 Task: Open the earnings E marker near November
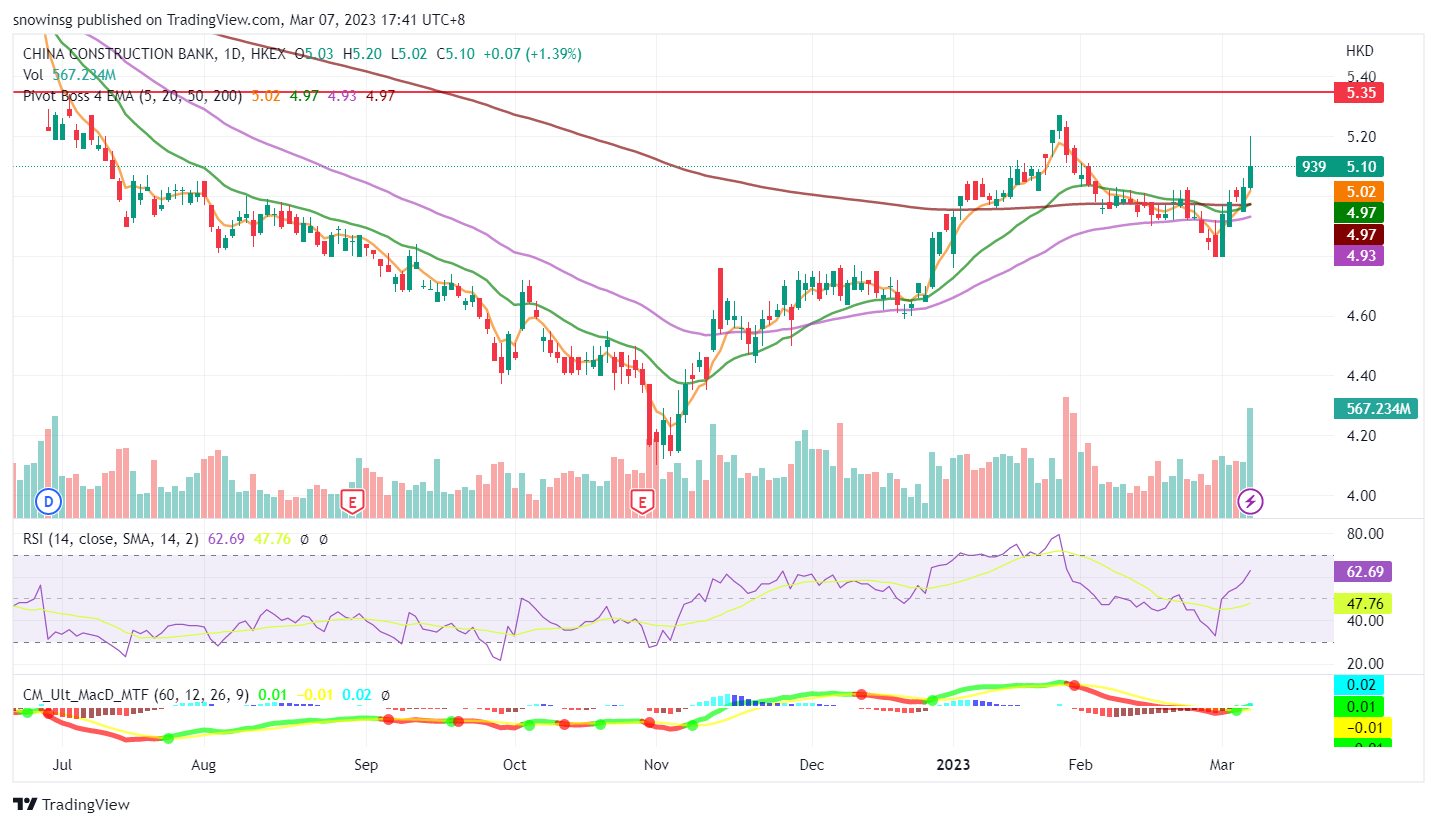tap(642, 501)
